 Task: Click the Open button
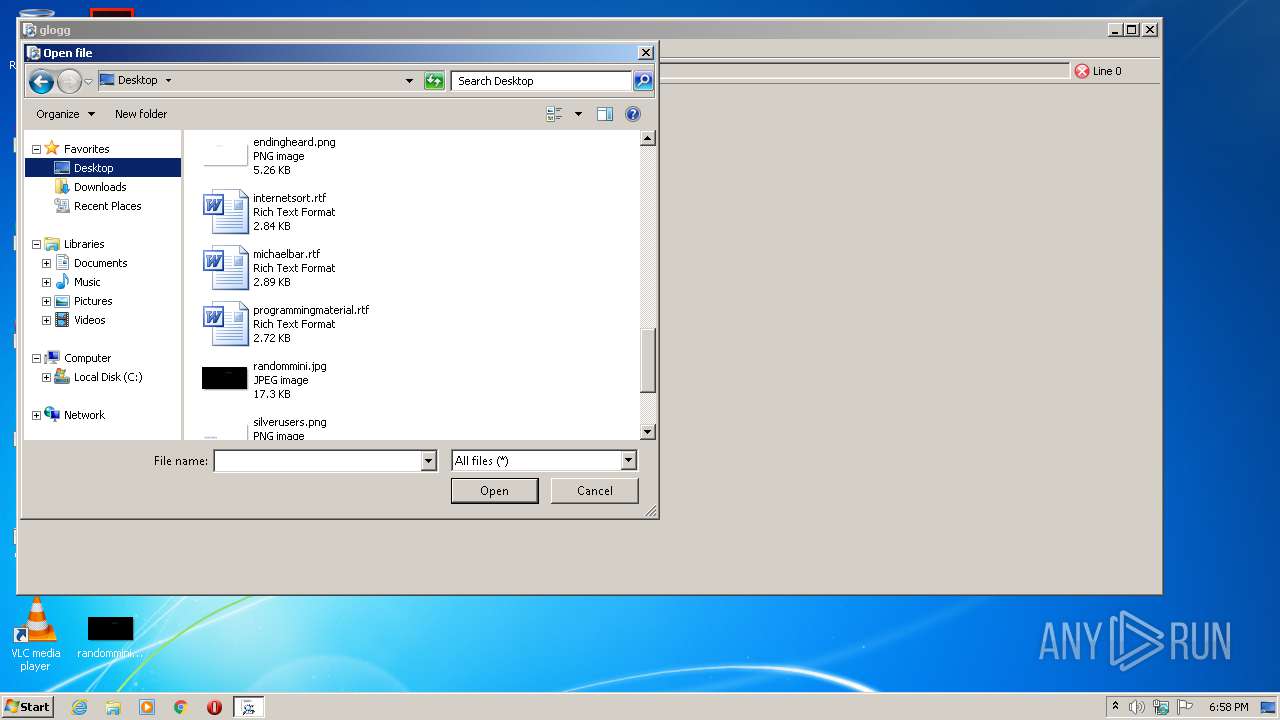[494, 491]
